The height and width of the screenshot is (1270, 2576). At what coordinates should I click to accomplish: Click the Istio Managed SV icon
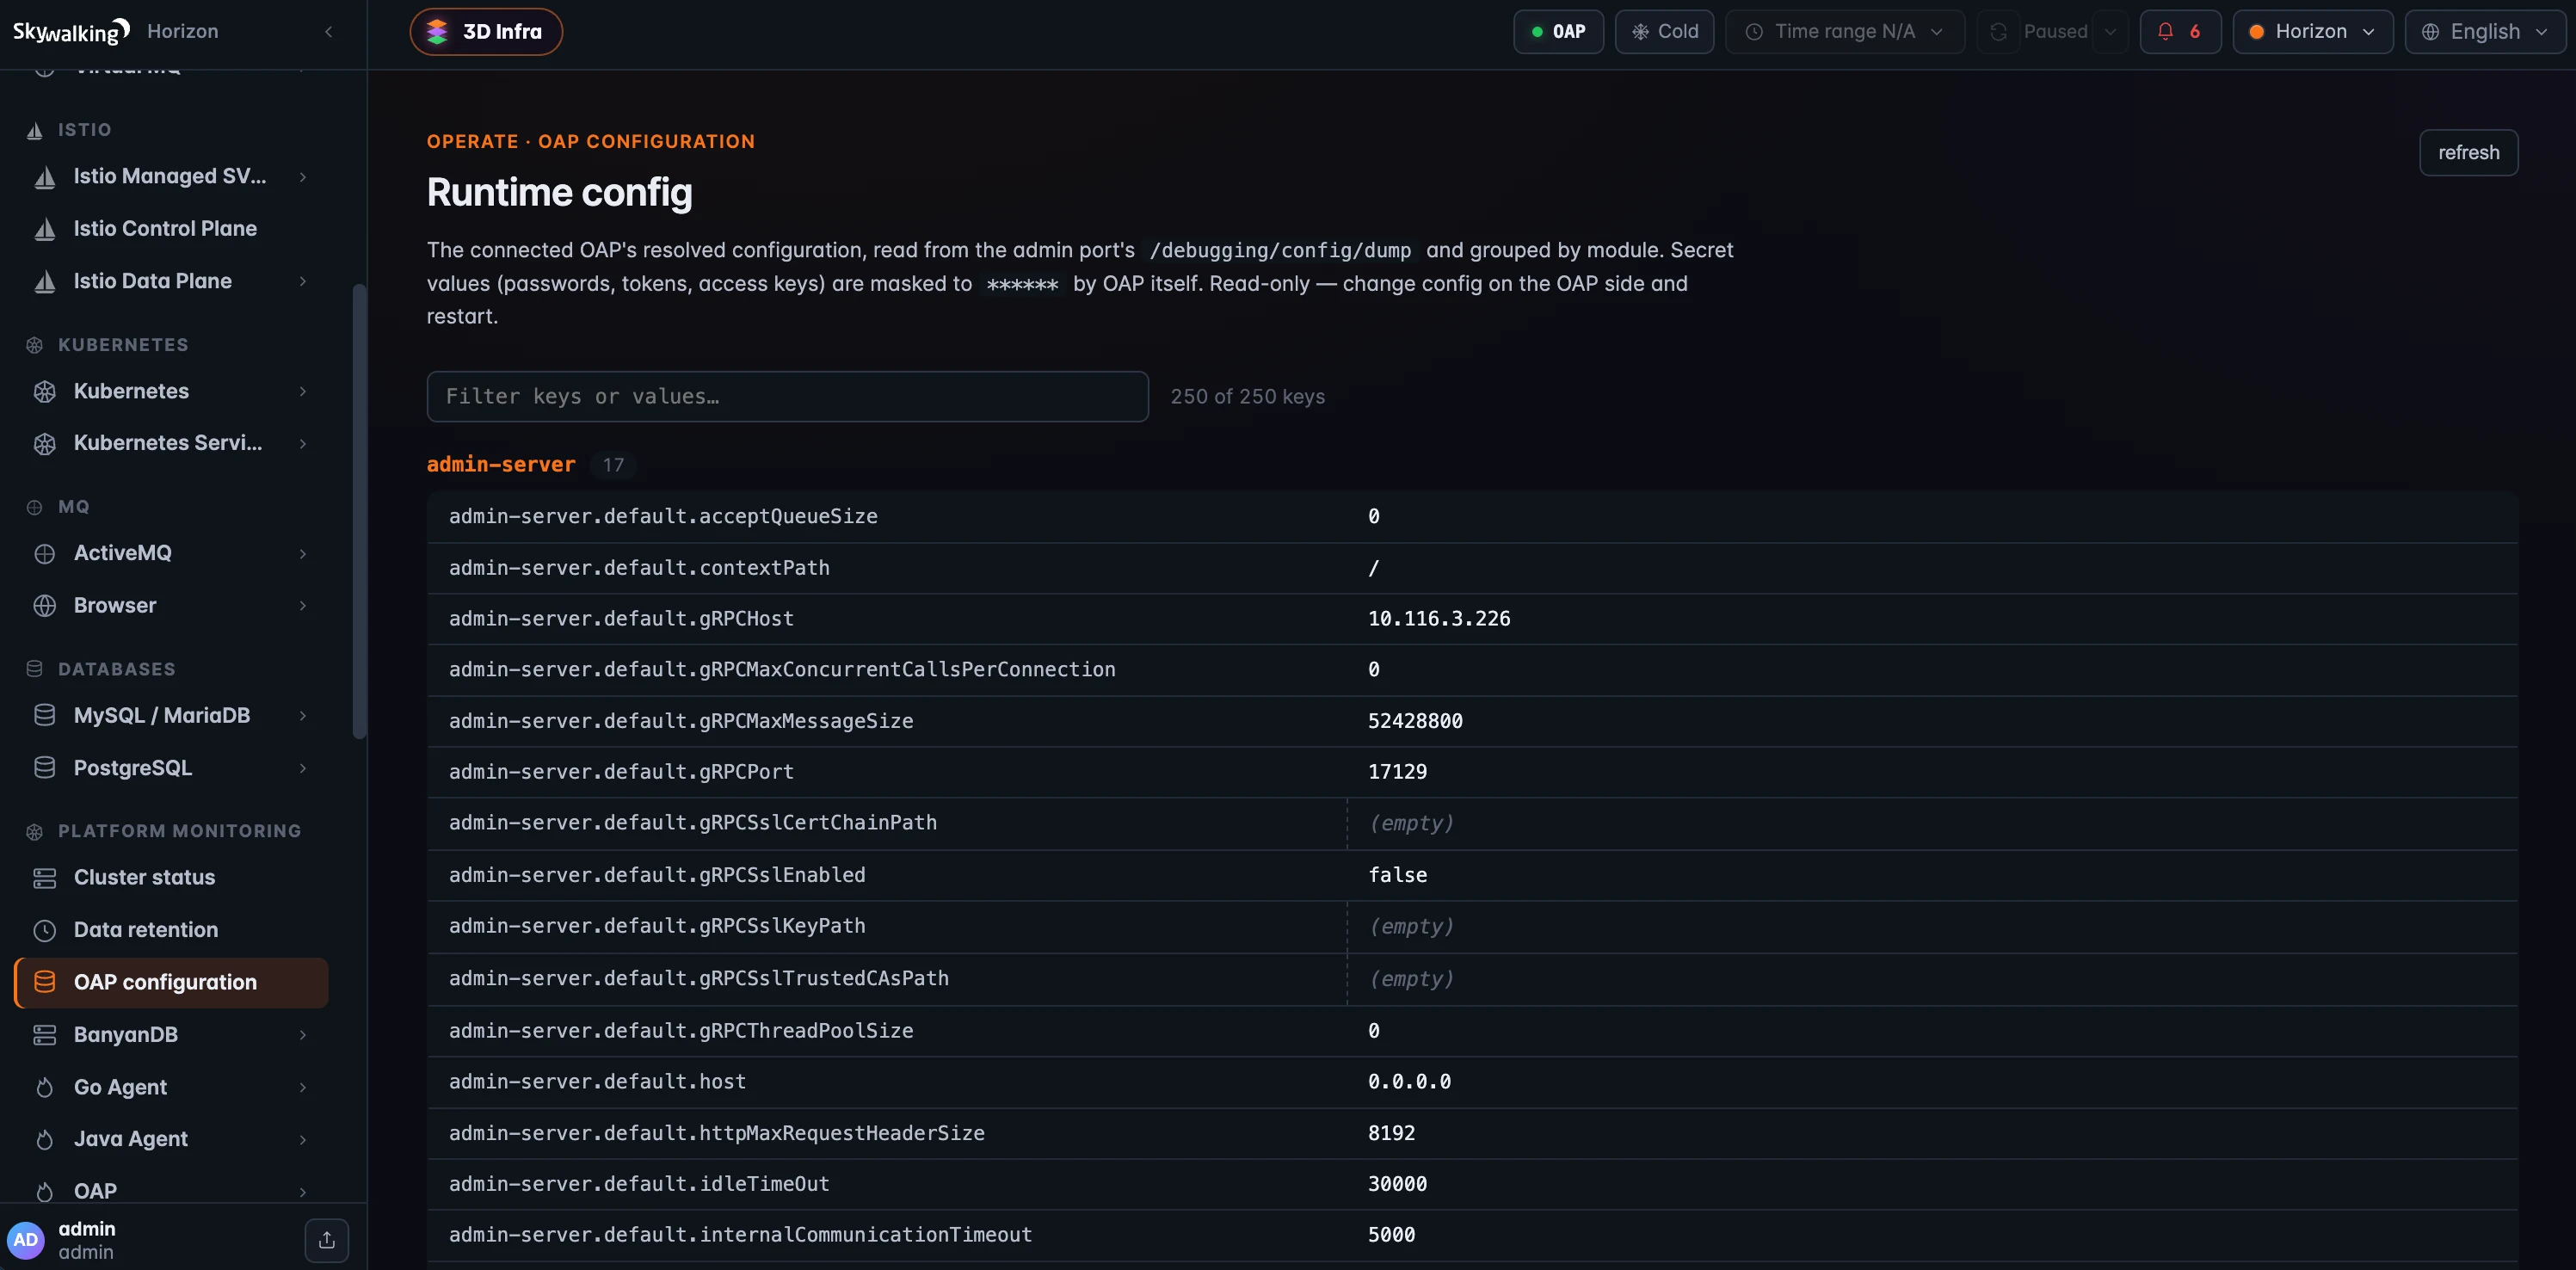45,177
